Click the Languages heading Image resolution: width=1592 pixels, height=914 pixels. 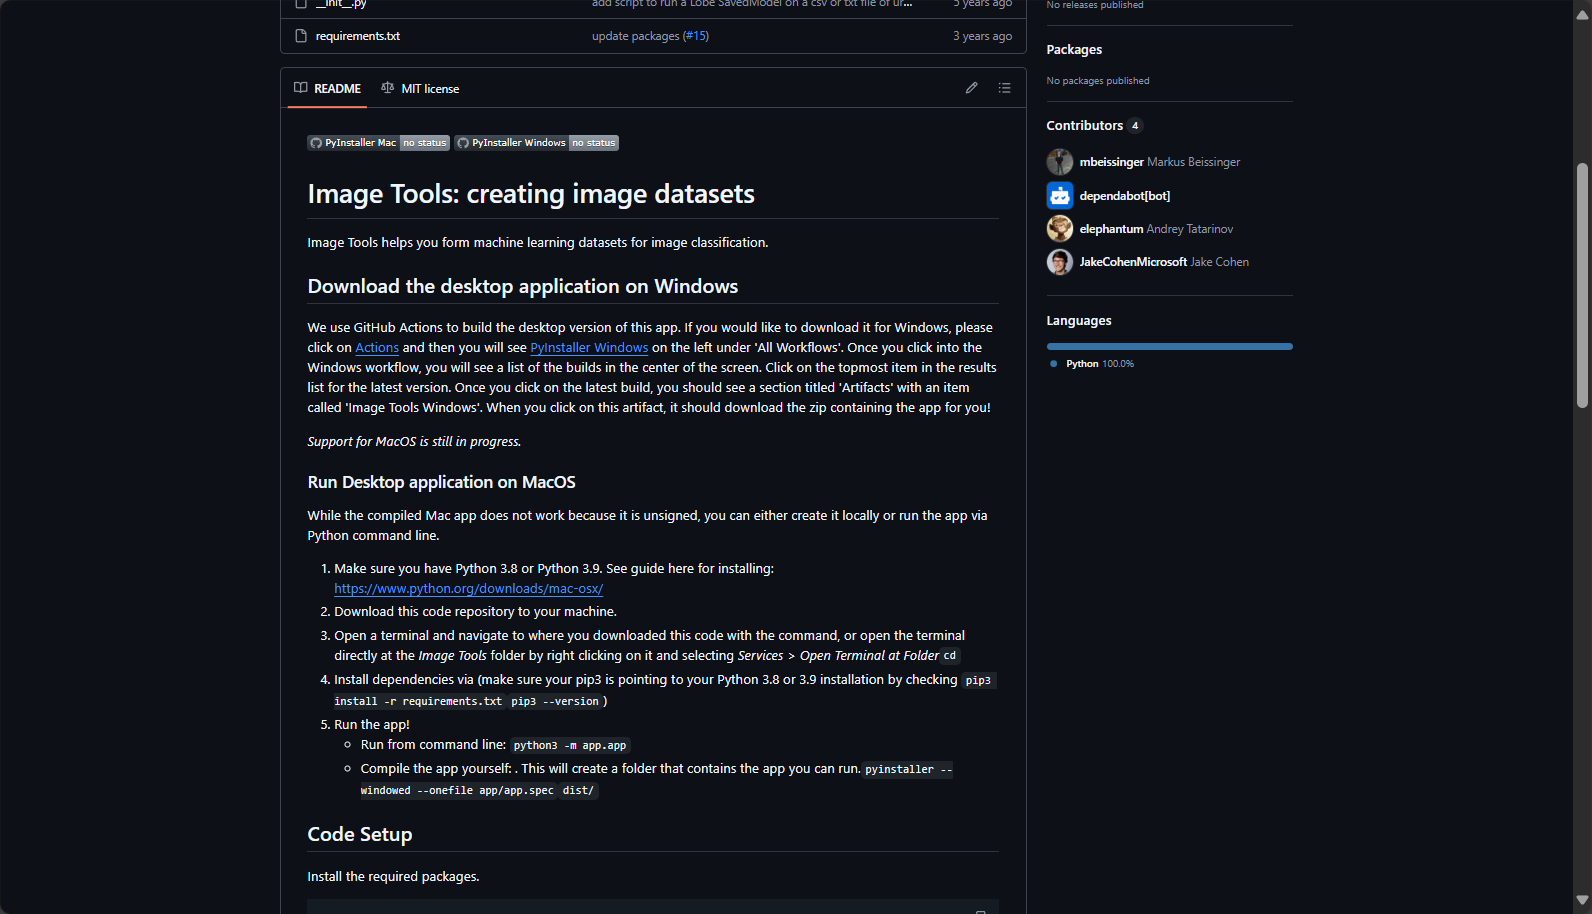tap(1079, 321)
